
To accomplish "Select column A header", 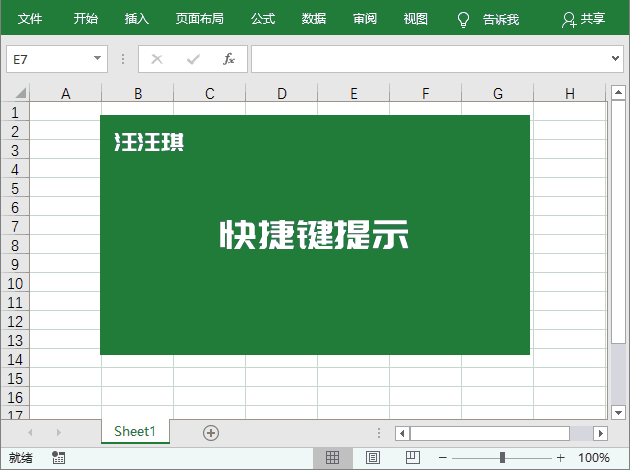I will coord(65,93).
